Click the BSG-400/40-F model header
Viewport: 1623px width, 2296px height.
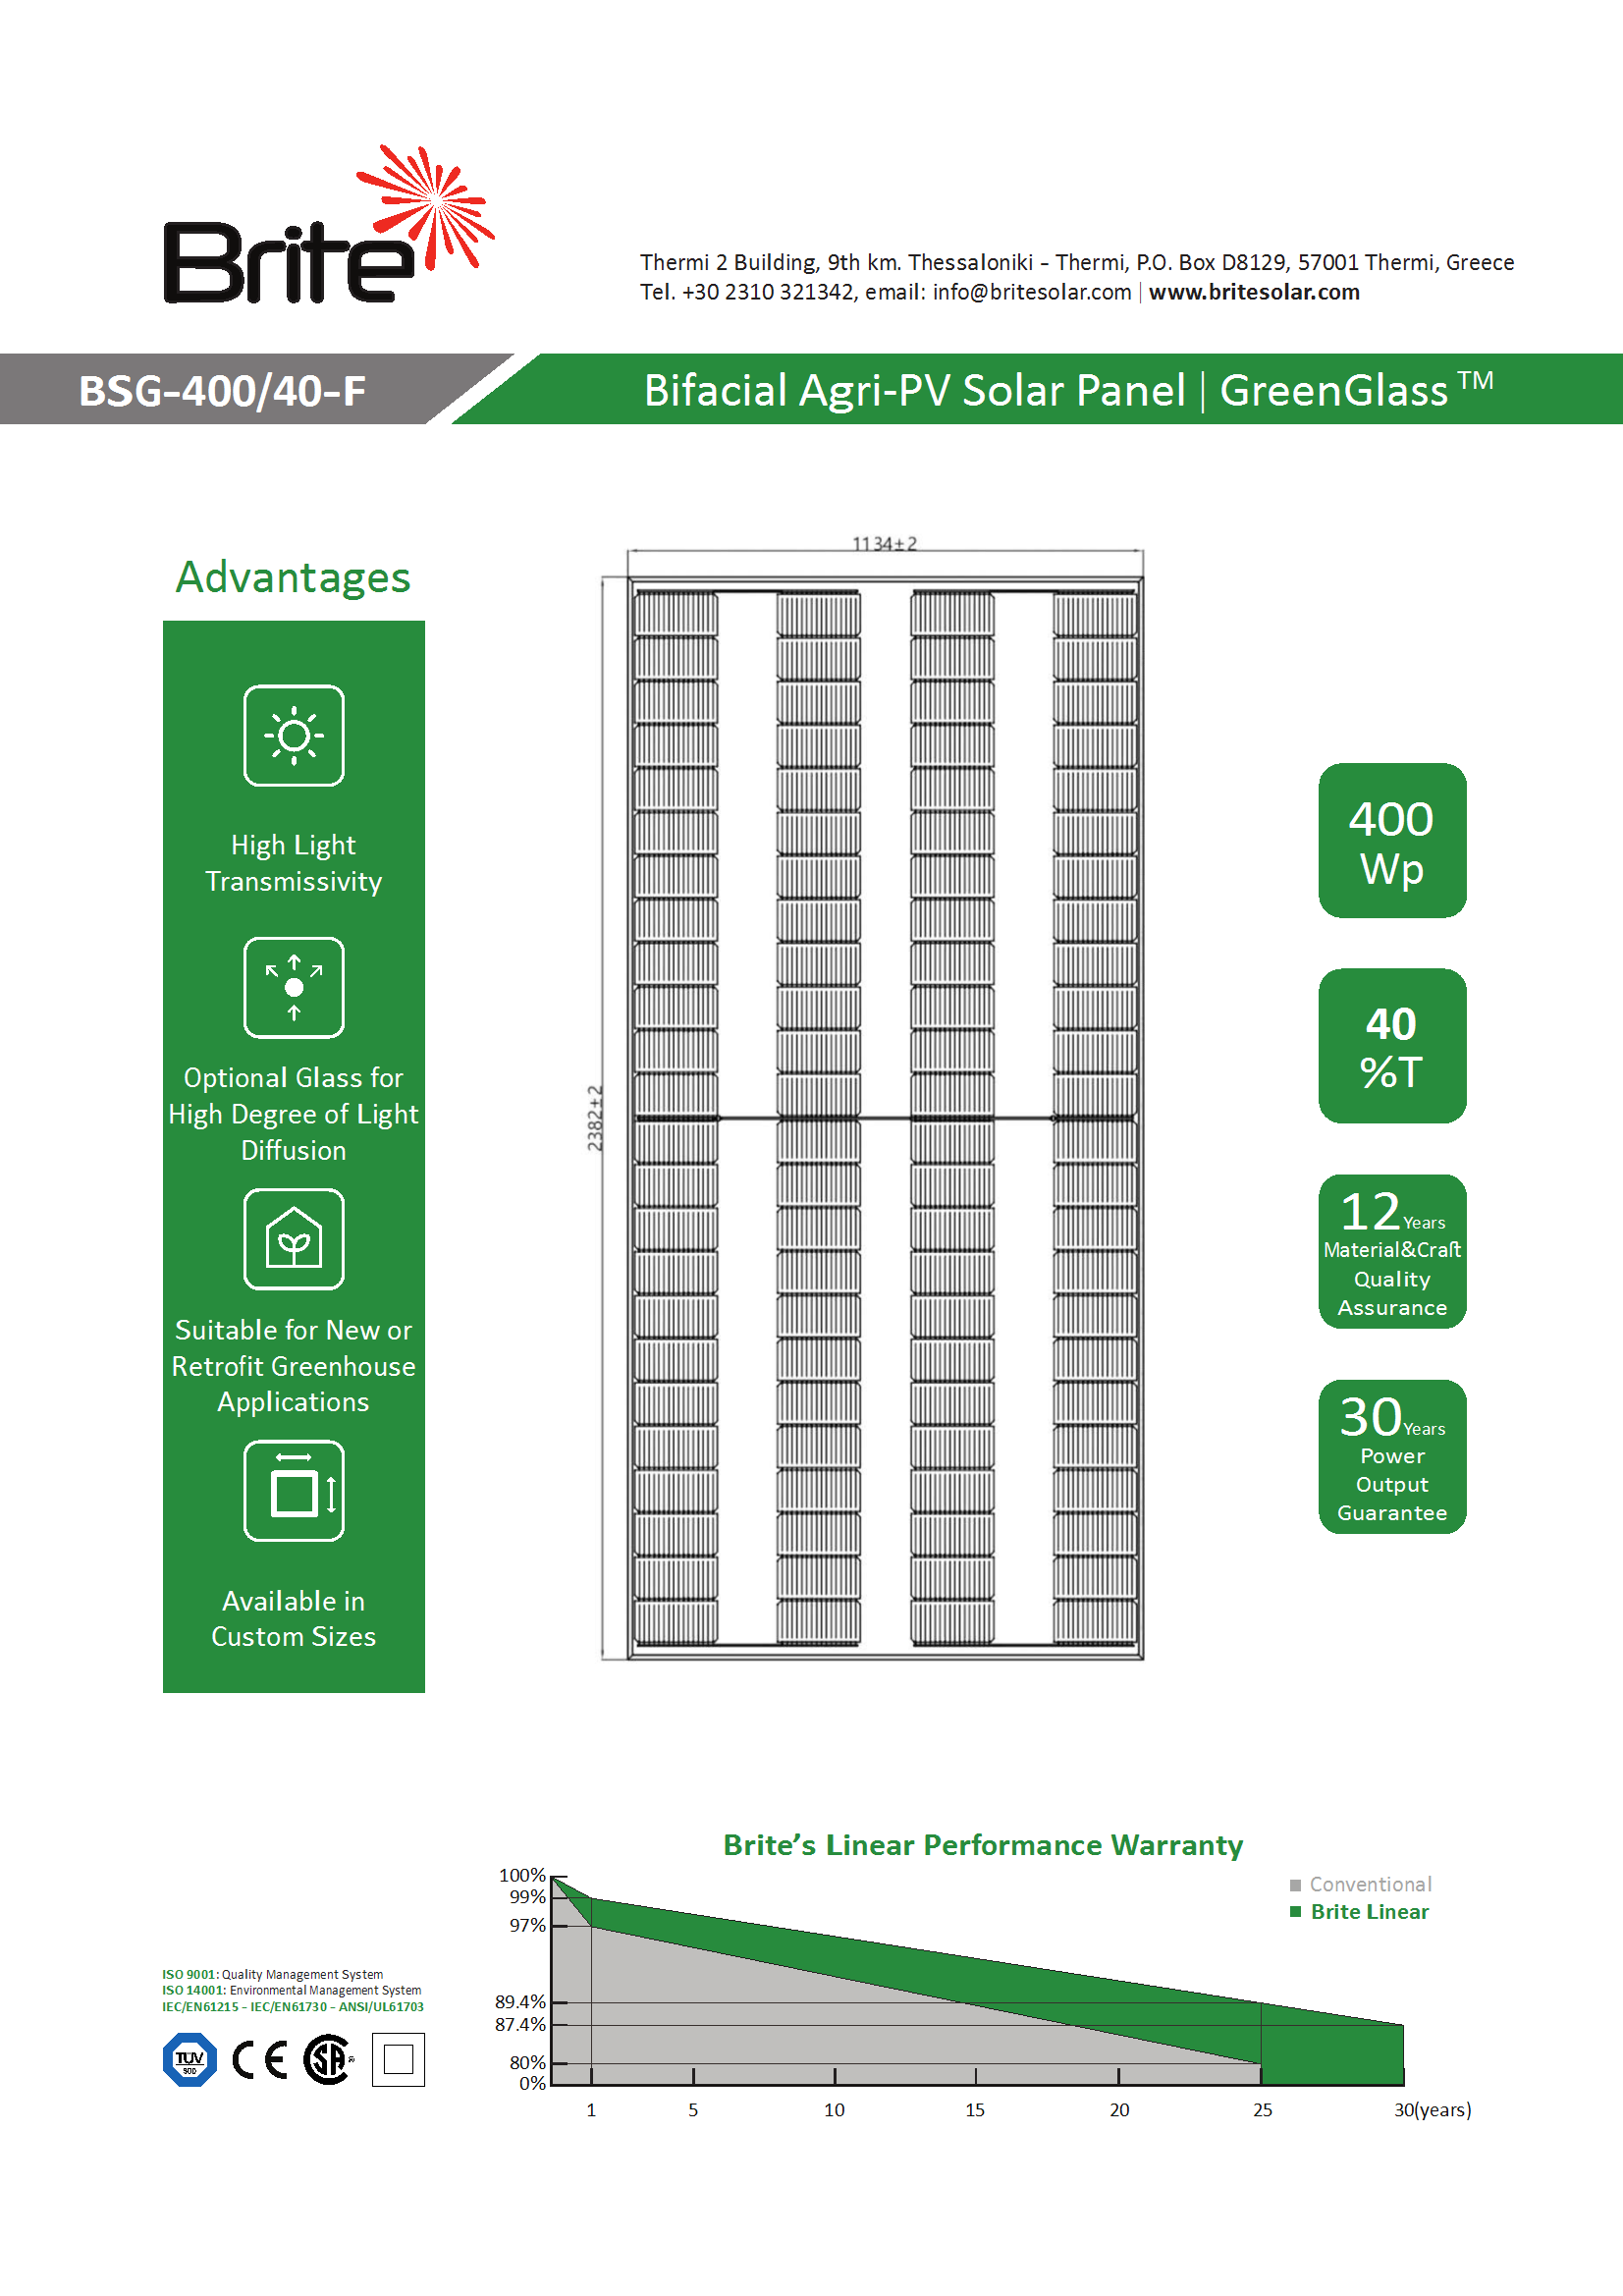pyautogui.click(x=222, y=390)
